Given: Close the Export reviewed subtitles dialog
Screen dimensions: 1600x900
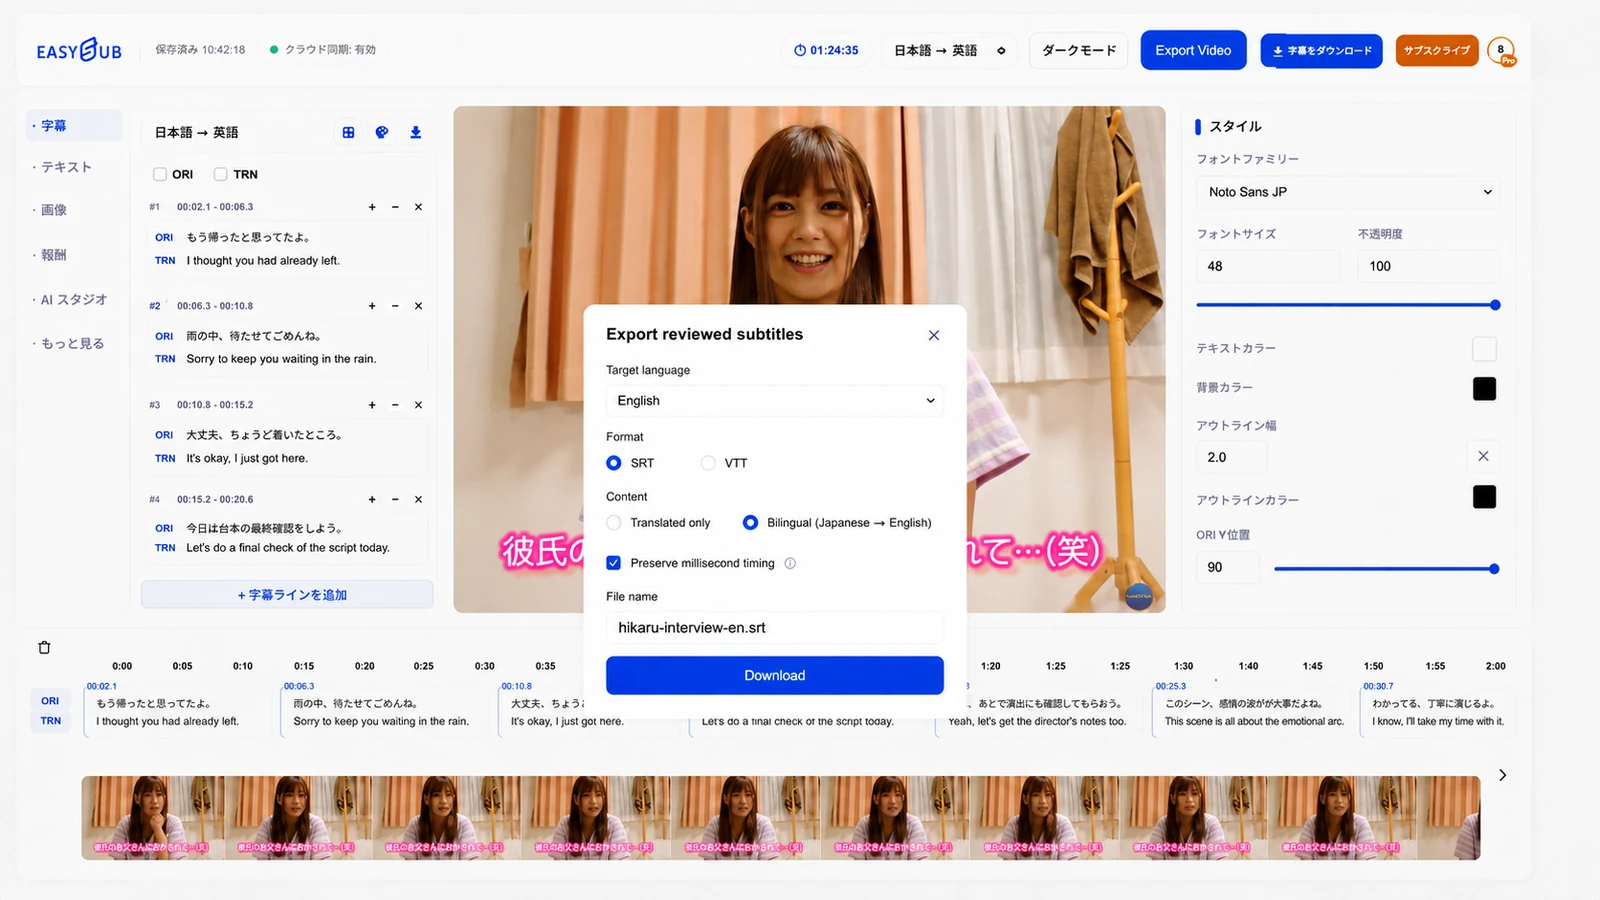Looking at the screenshot, I should coord(934,335).
